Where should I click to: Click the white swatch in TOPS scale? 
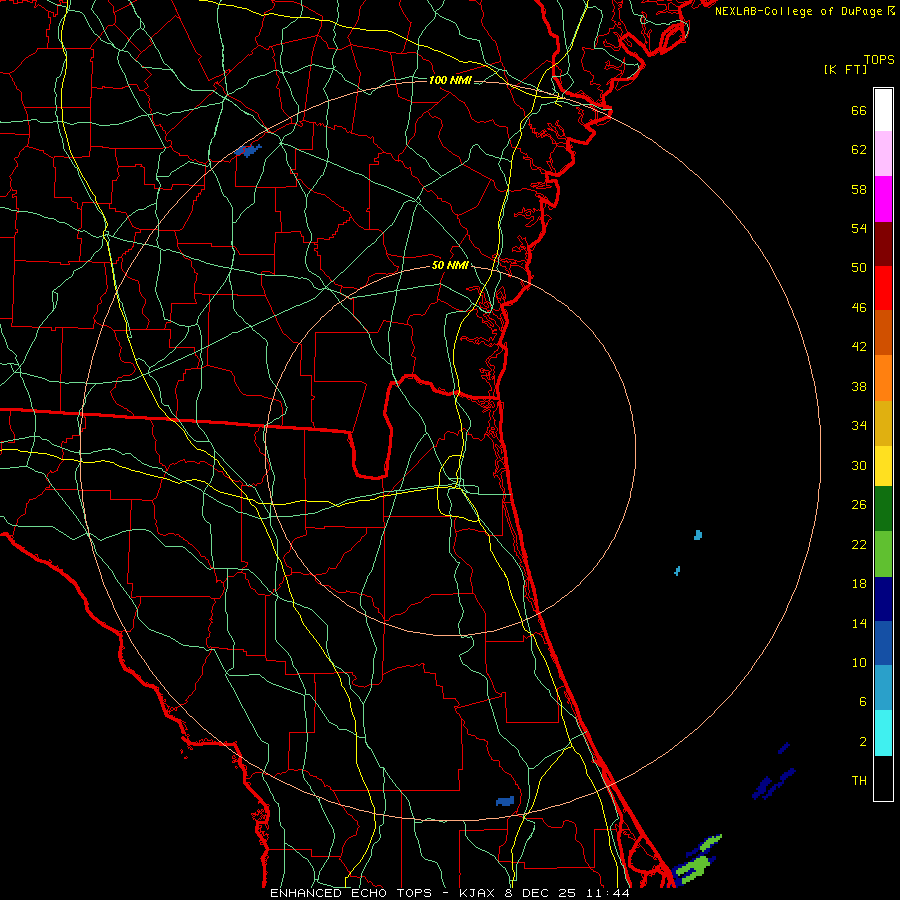[x=883, y=110]
